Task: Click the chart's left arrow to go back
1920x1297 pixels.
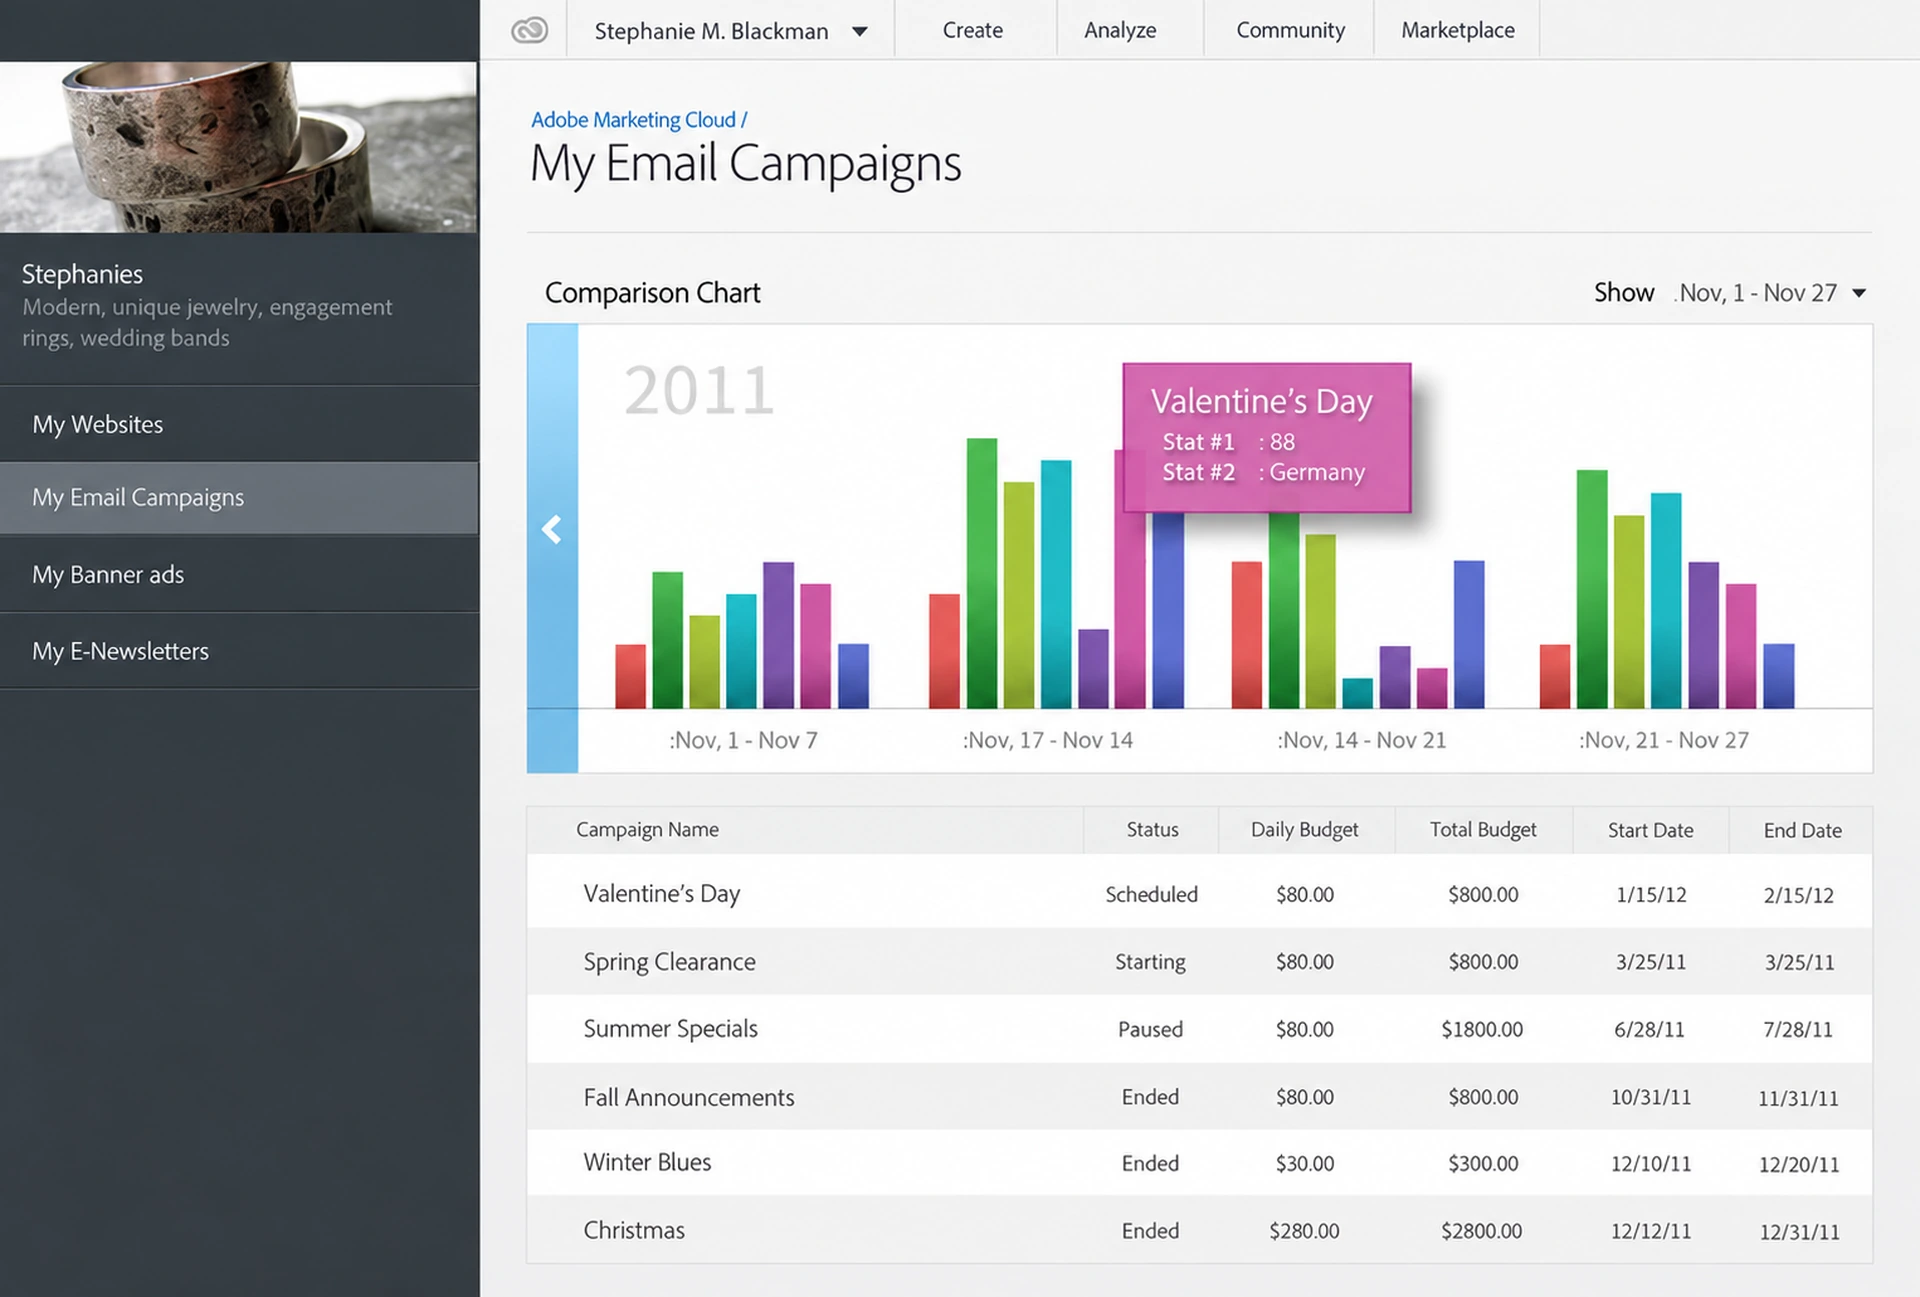Action: pos(552,528)
